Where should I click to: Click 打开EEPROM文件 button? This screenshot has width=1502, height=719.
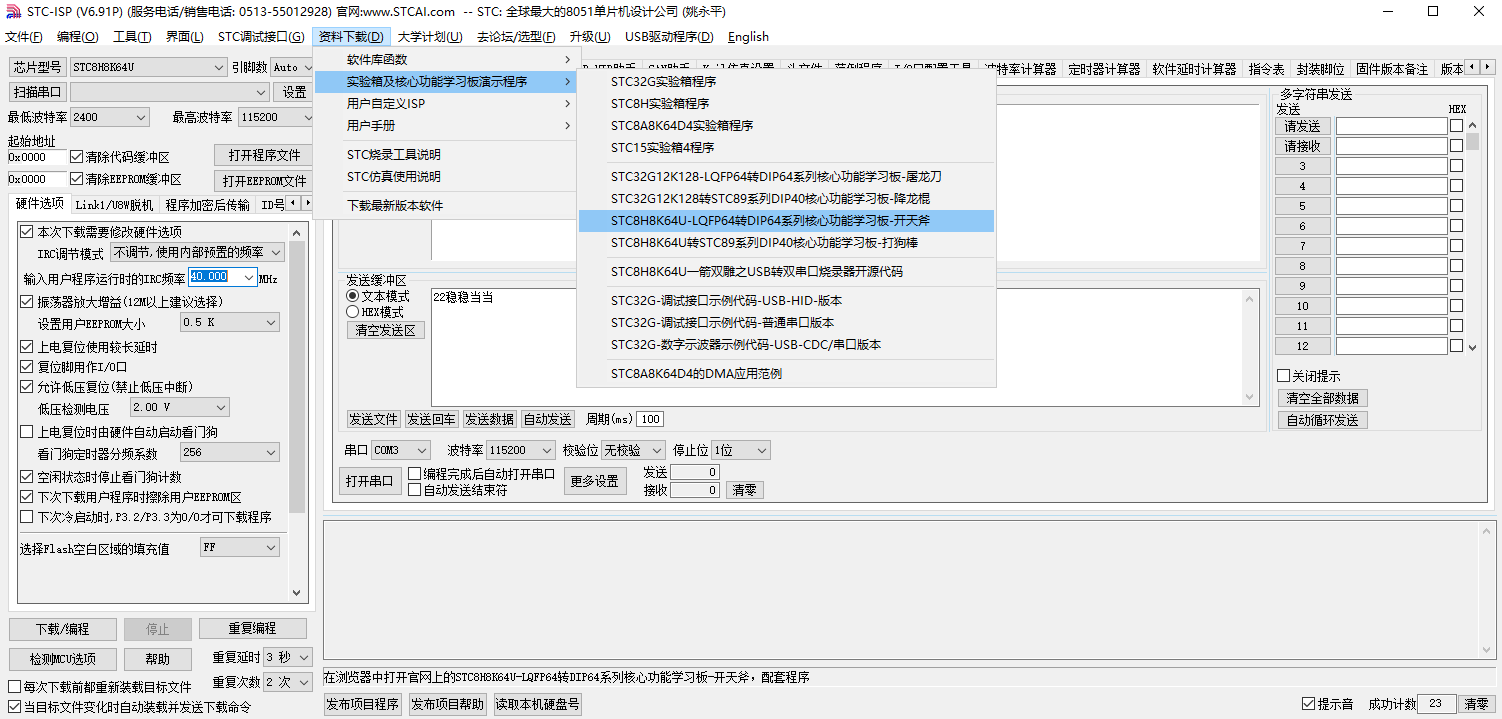[x=264, y=181]
